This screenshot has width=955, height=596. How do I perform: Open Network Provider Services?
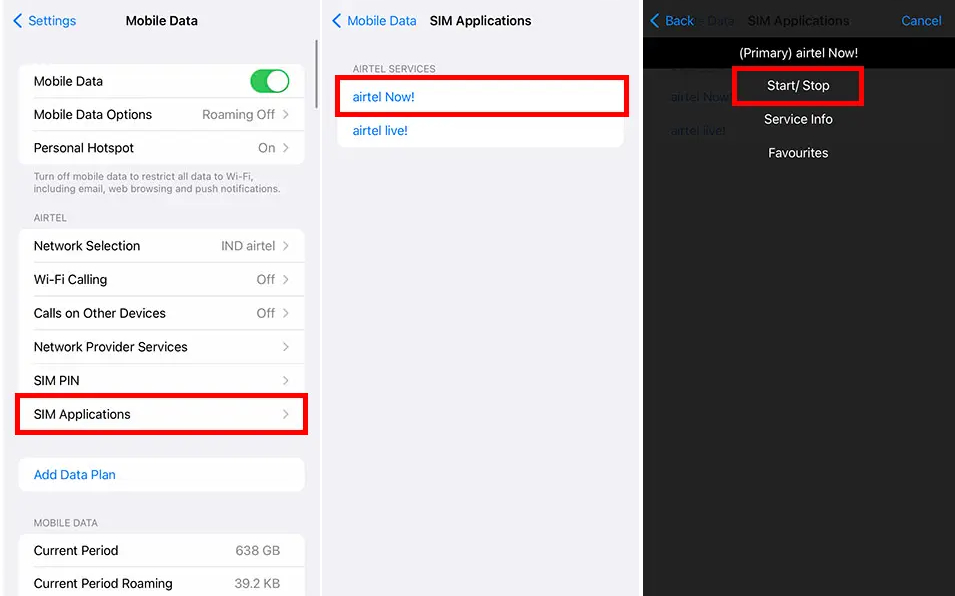point(161,347)
